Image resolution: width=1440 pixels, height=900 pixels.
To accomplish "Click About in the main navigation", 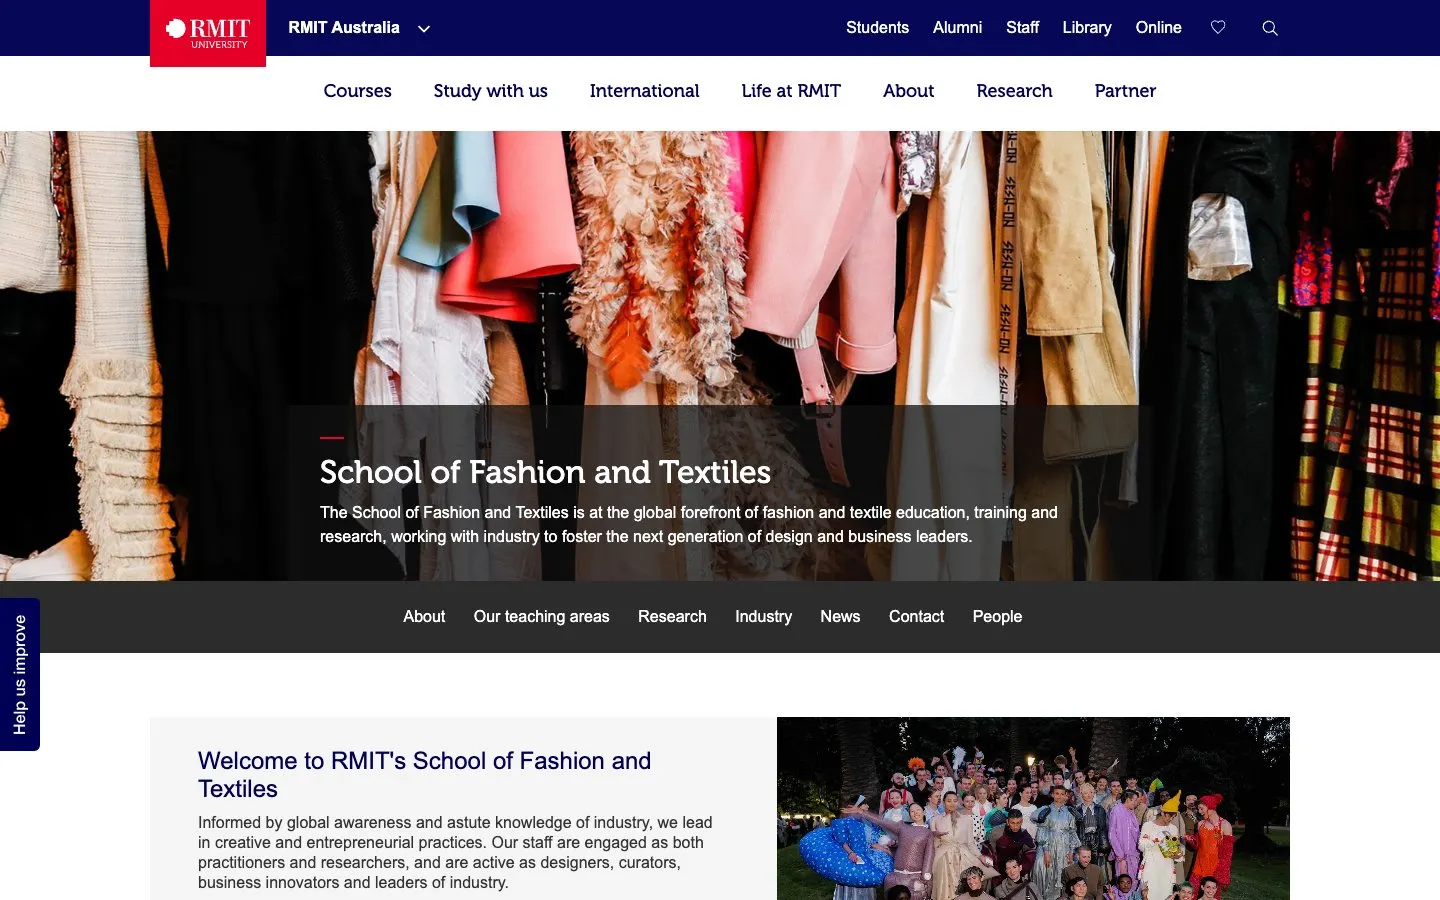I will [908, 91].
